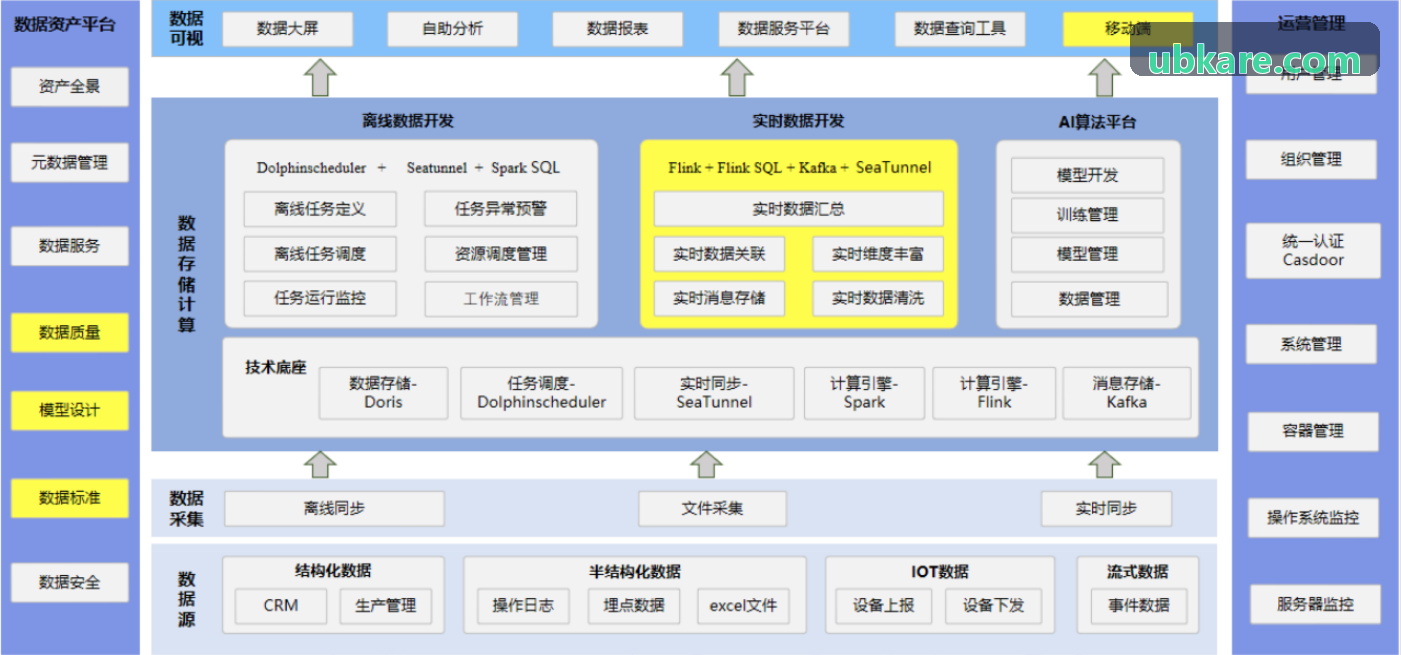Select the yellow 数据质量 box

70,332
